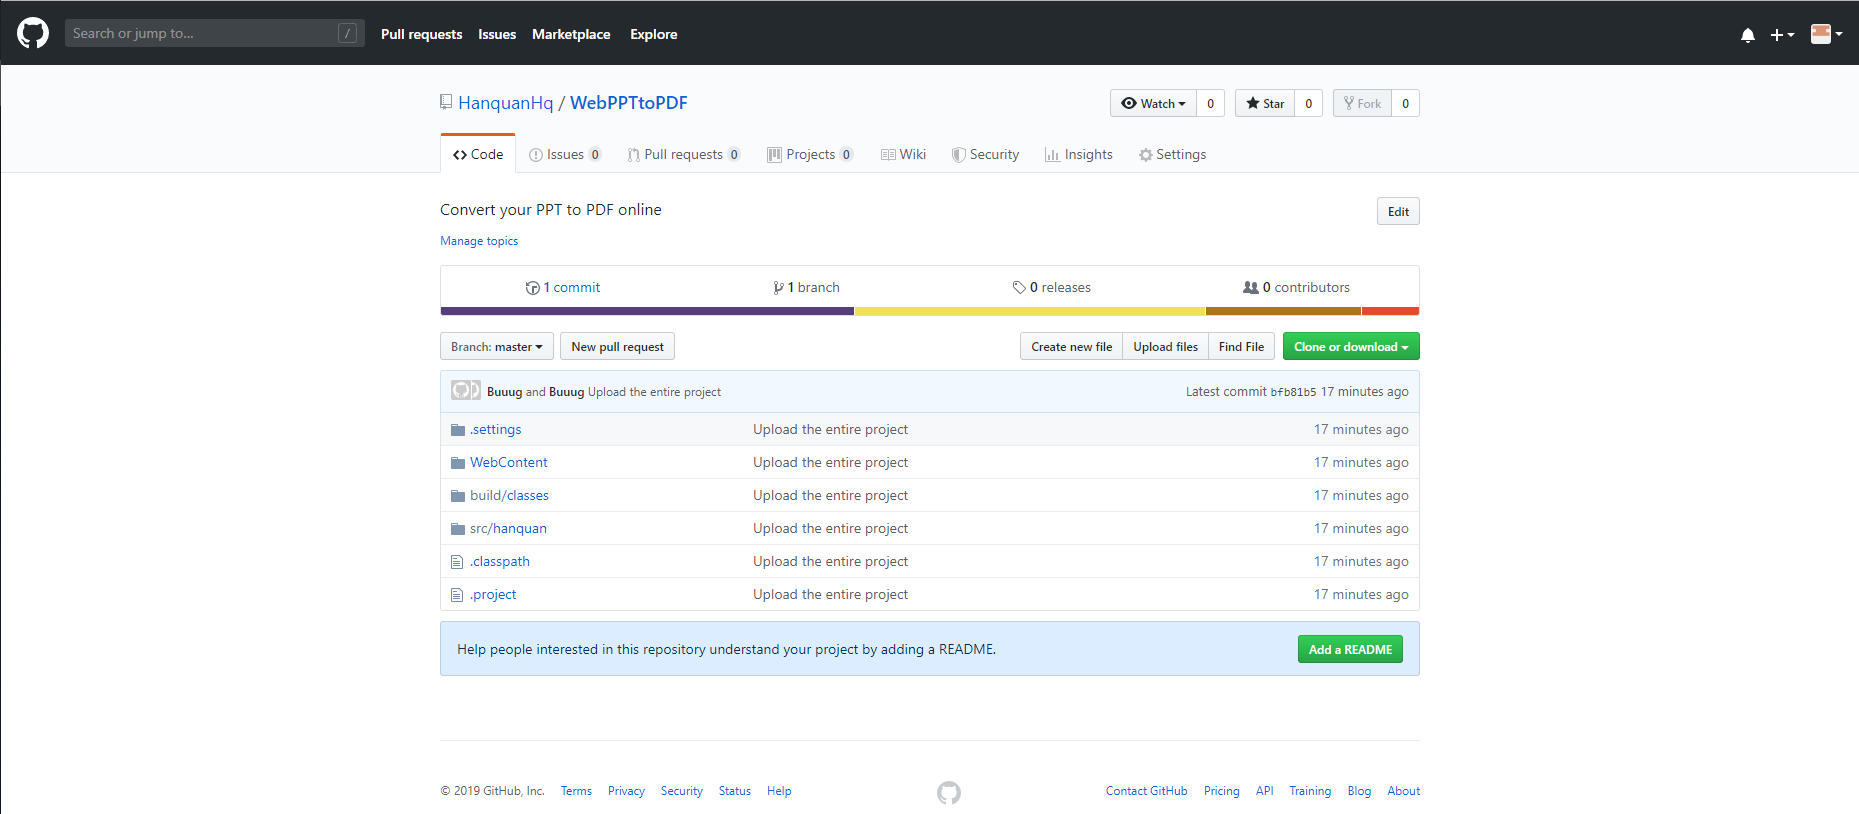Image resolution: width=1859 pixels, height=814 pixels.
Task: Open the plus create-new menu
Action: tap(1782, 35)
